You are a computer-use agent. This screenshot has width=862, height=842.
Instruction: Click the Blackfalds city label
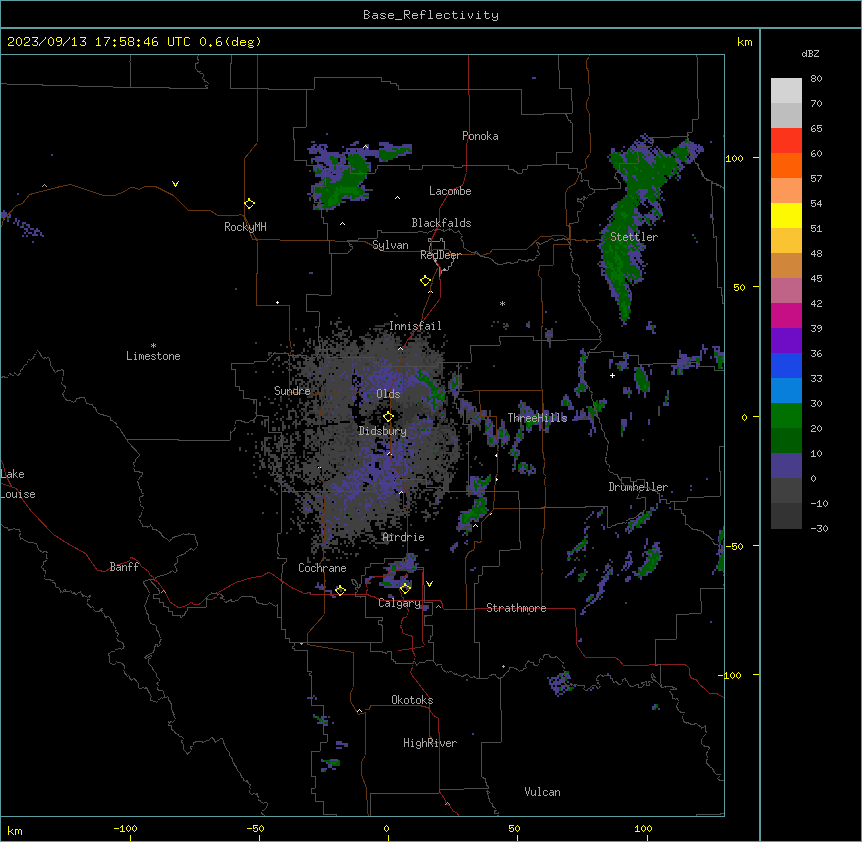coord(441,223)
